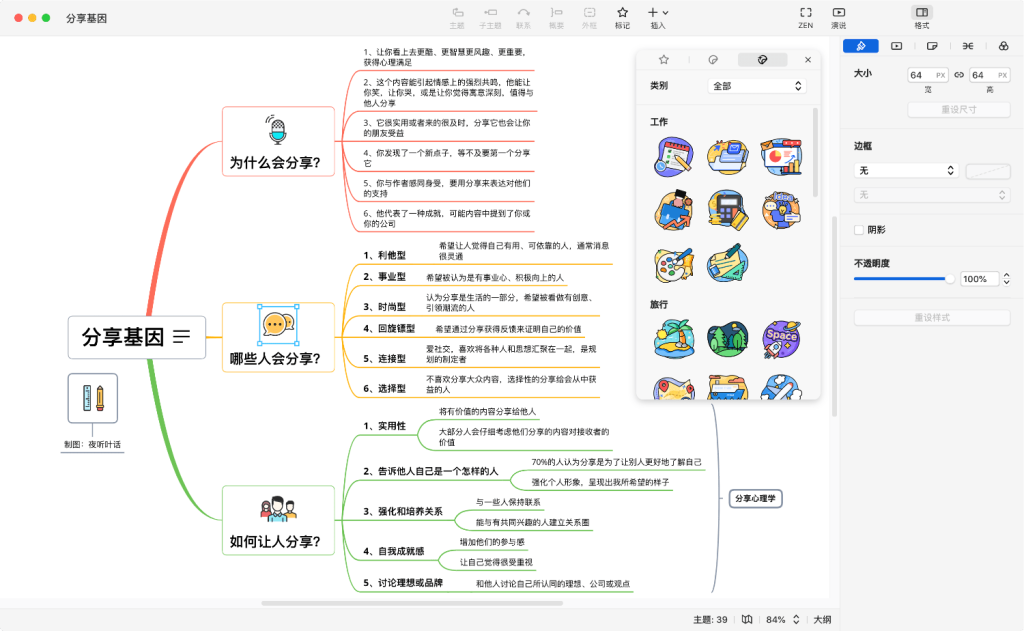Click the map overview icon in the status bar
The width and height of the screenshot is (1024, 631).
click(x=746, y=619)
